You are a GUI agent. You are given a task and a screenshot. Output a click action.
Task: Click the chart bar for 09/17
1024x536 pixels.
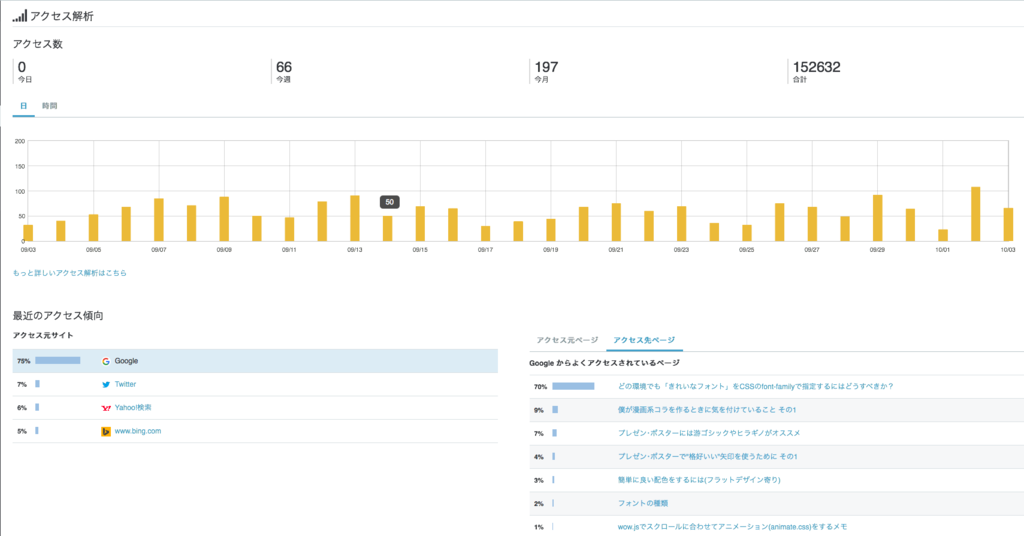[x=485, y=234]
